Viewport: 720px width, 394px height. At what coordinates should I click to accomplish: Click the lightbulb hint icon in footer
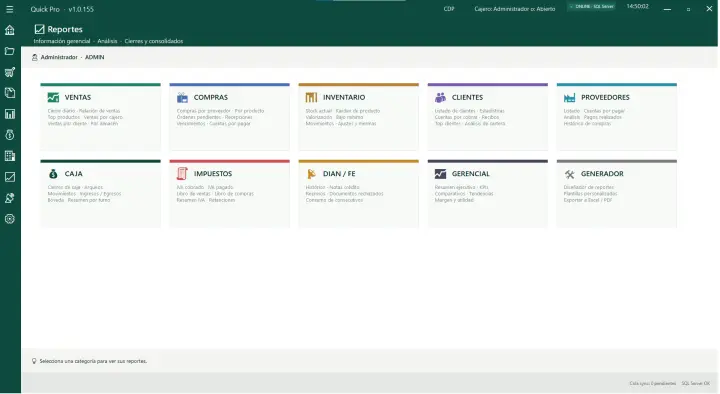(34, 361)
